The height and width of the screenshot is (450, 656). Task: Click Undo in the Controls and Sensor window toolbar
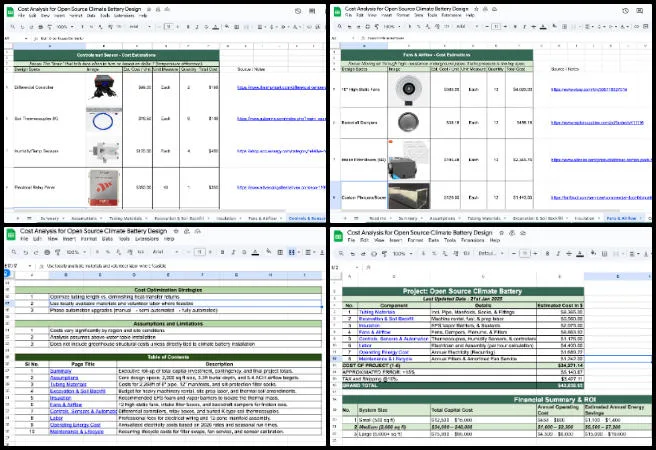tap(19, 25)
